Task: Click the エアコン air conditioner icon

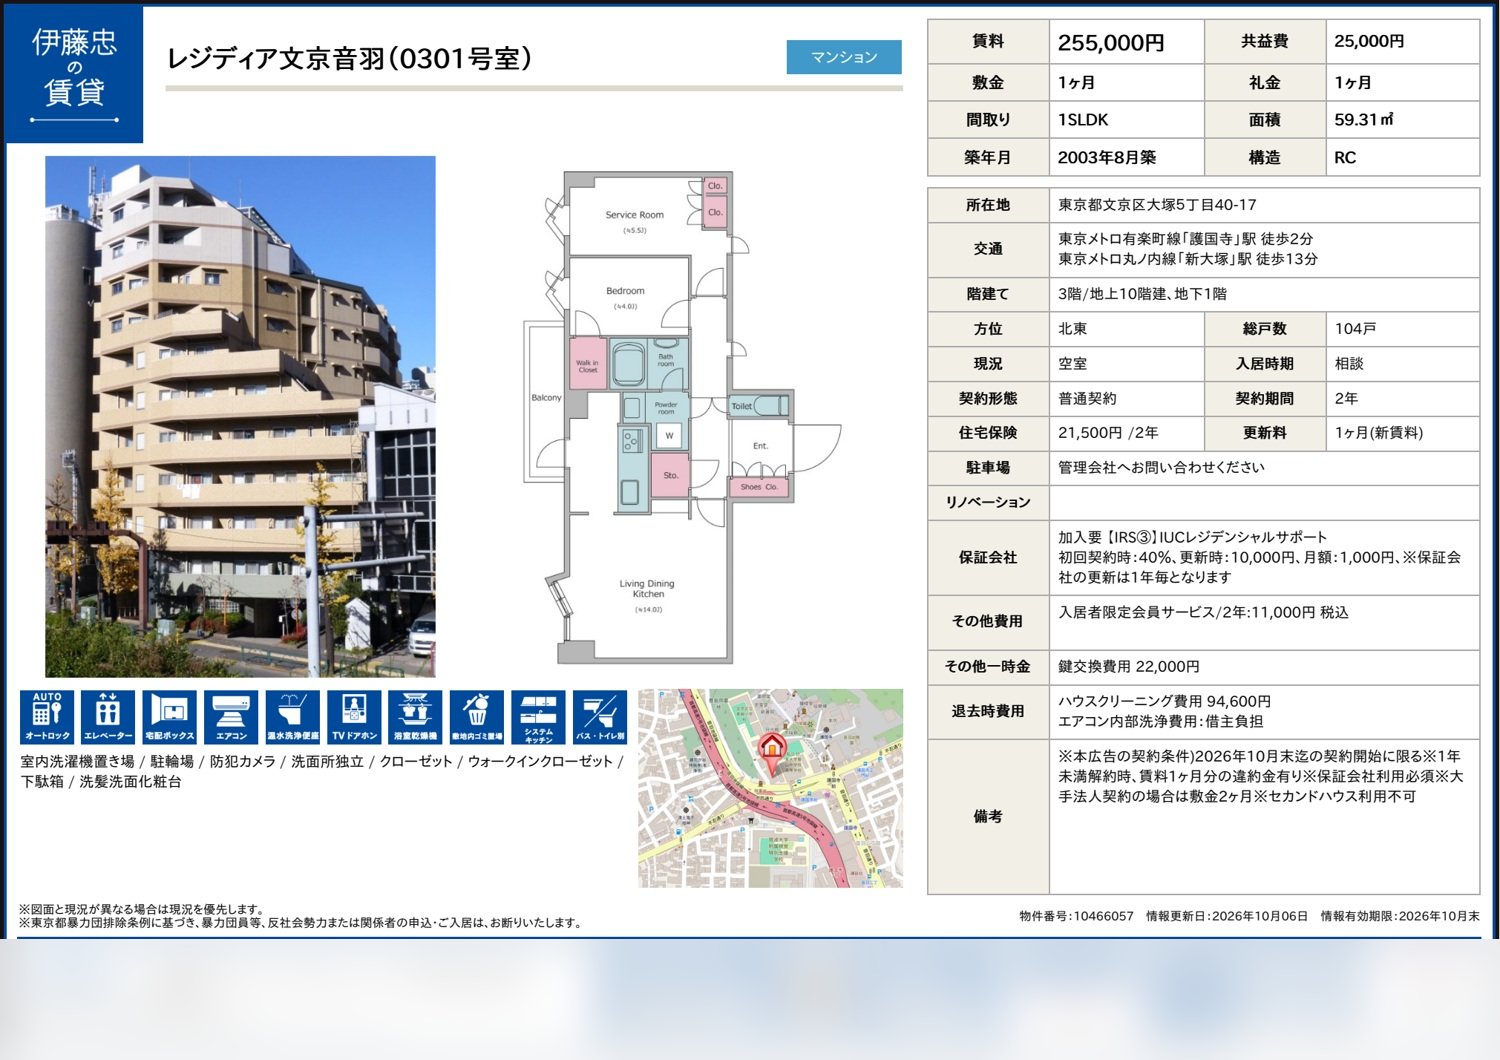Action: tap(231, 717)
